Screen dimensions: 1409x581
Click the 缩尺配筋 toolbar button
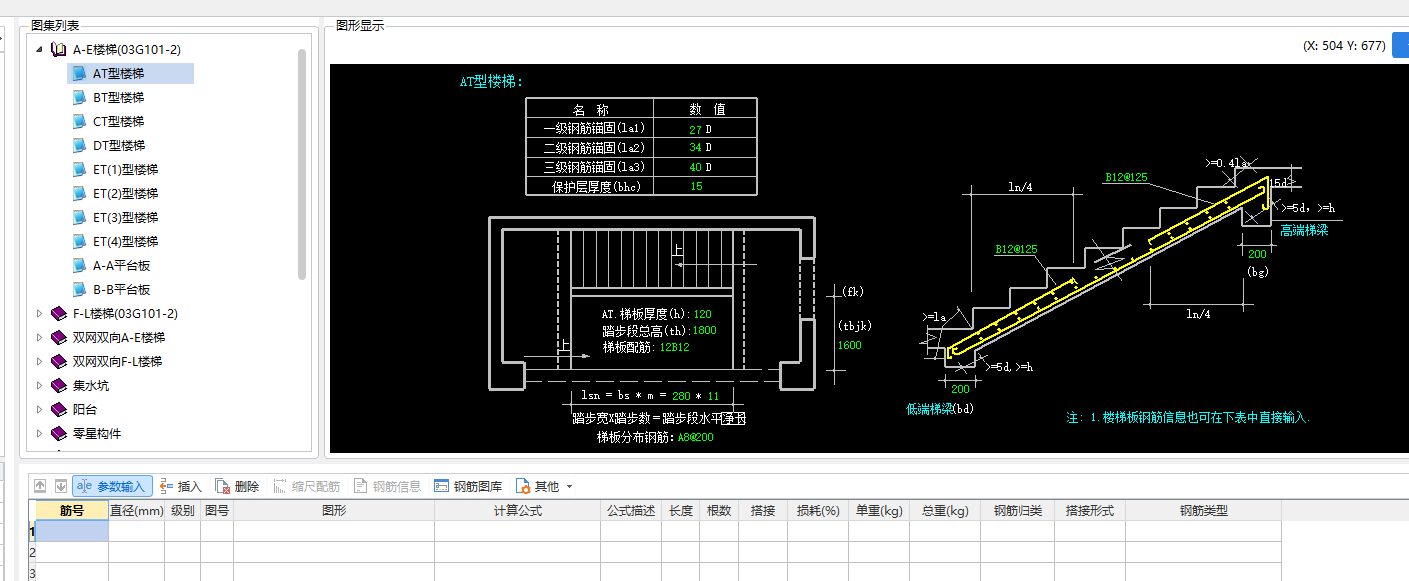click(x=306, y=486)
